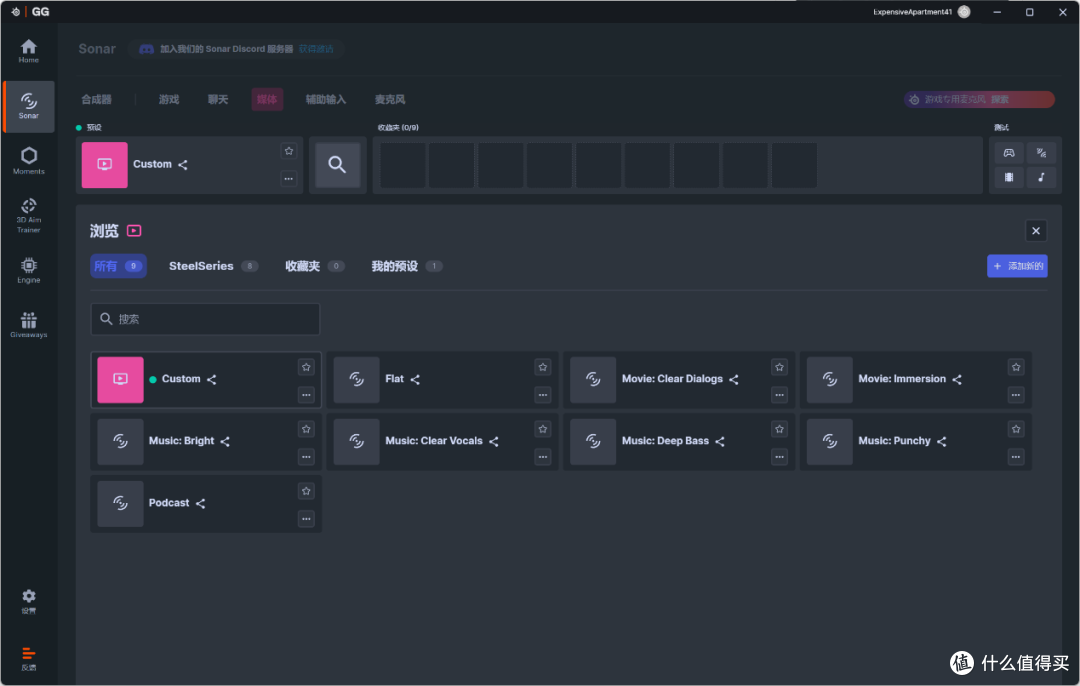Viewport: 1080px width, 686px height.
Task: Open Engine in the sidebar
Action: pos(28,270)
